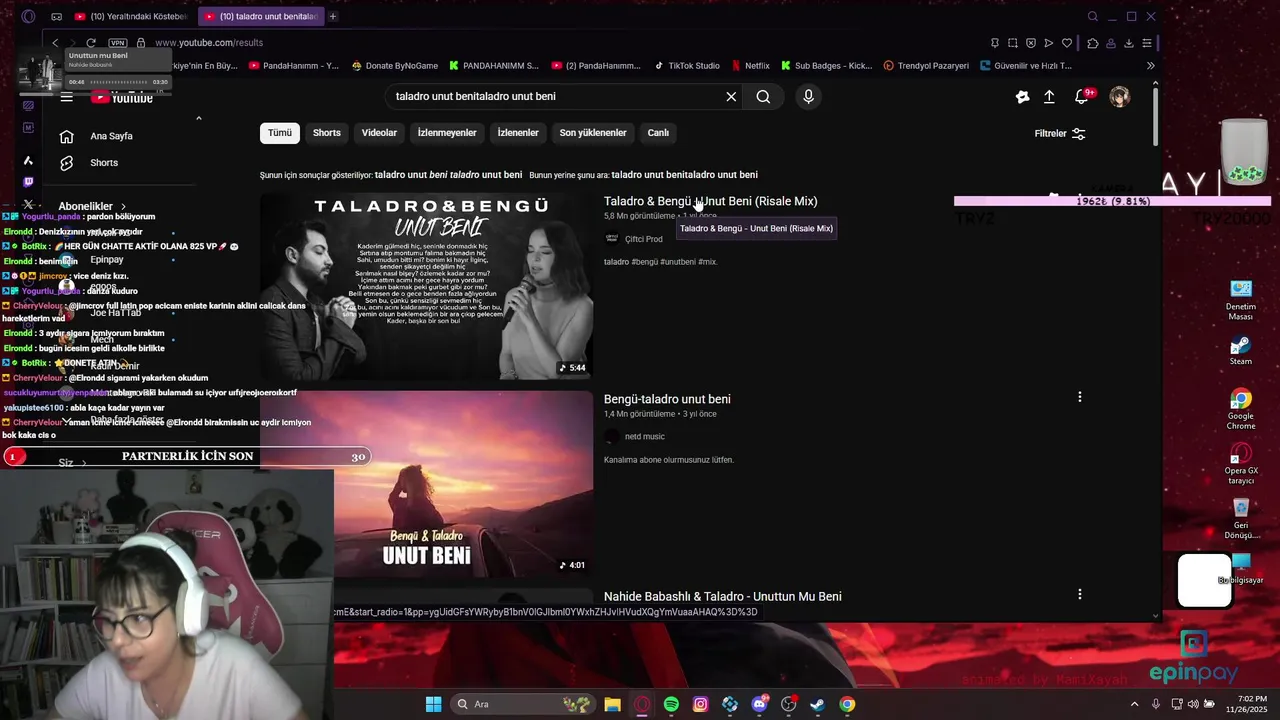Image resolution: width=1280 pixels, height=720 pixels.
Task: Open the GX Corner gamepad icon
Action: coord(56,16)
